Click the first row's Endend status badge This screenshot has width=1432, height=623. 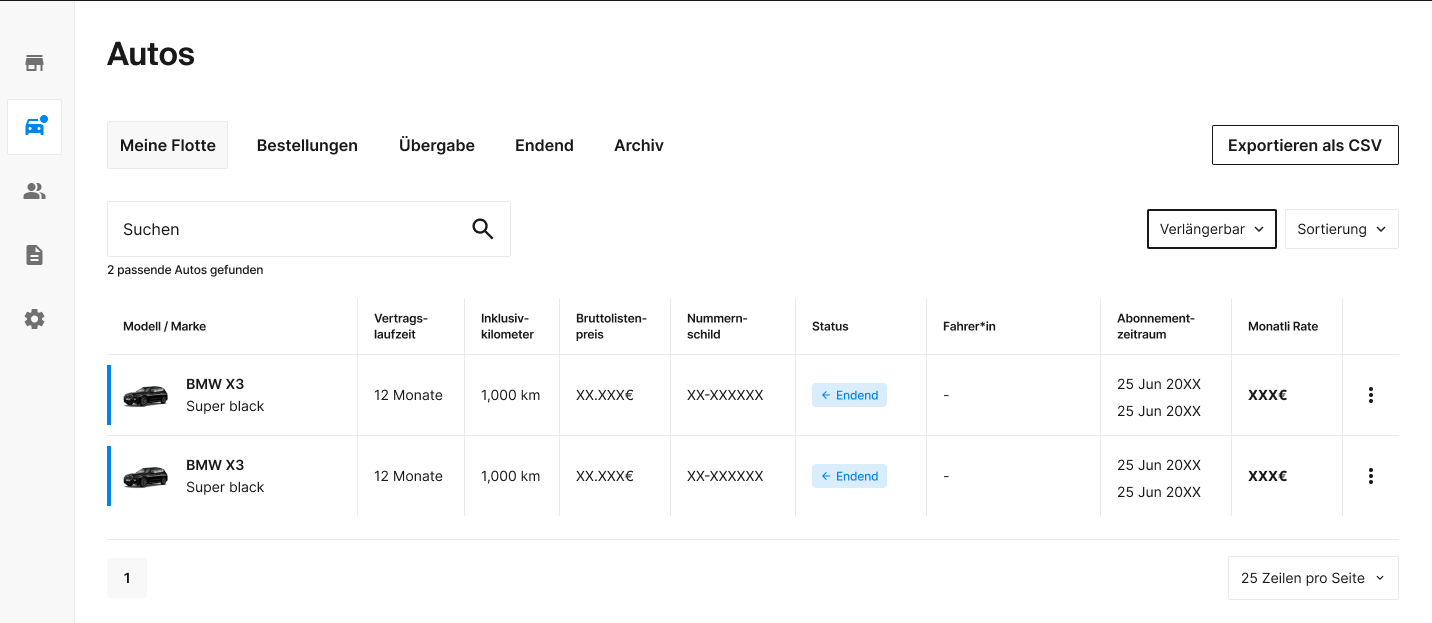point(849,395)
